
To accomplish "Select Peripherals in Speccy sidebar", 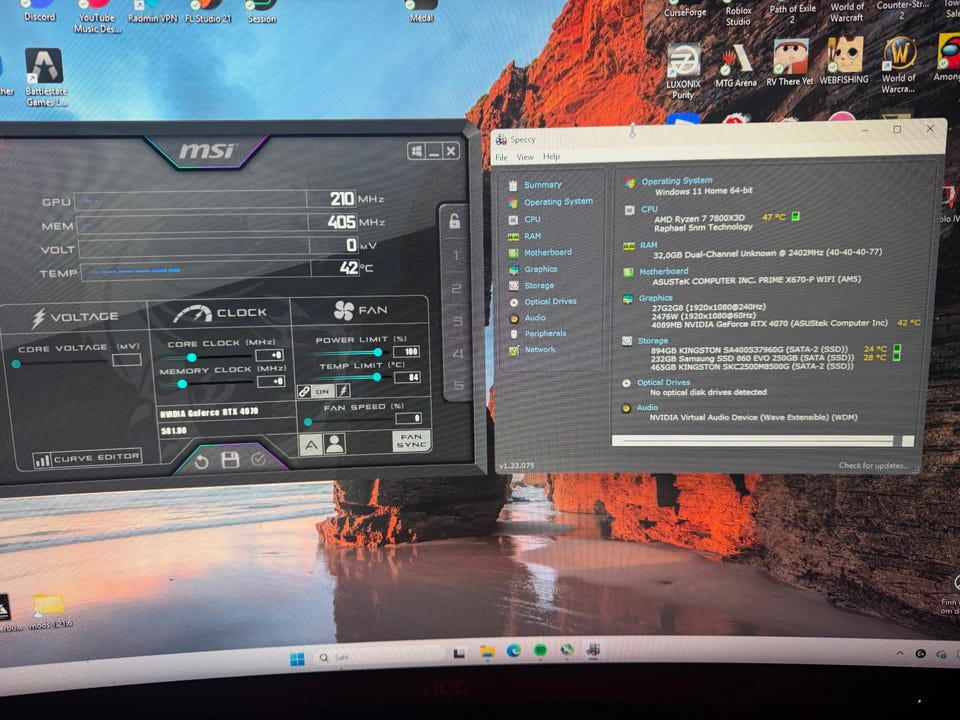I will (545, 334).
